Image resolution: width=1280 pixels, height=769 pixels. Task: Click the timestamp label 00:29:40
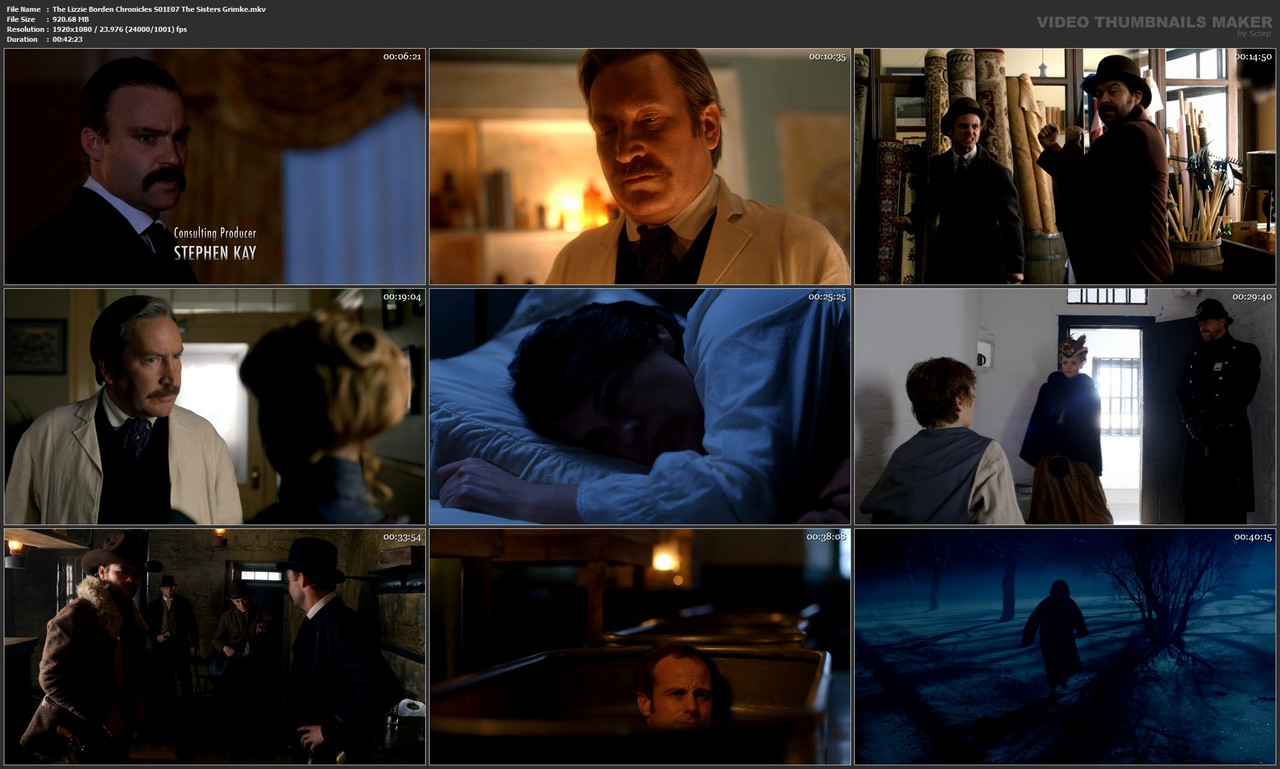(x=1250, y=296)
